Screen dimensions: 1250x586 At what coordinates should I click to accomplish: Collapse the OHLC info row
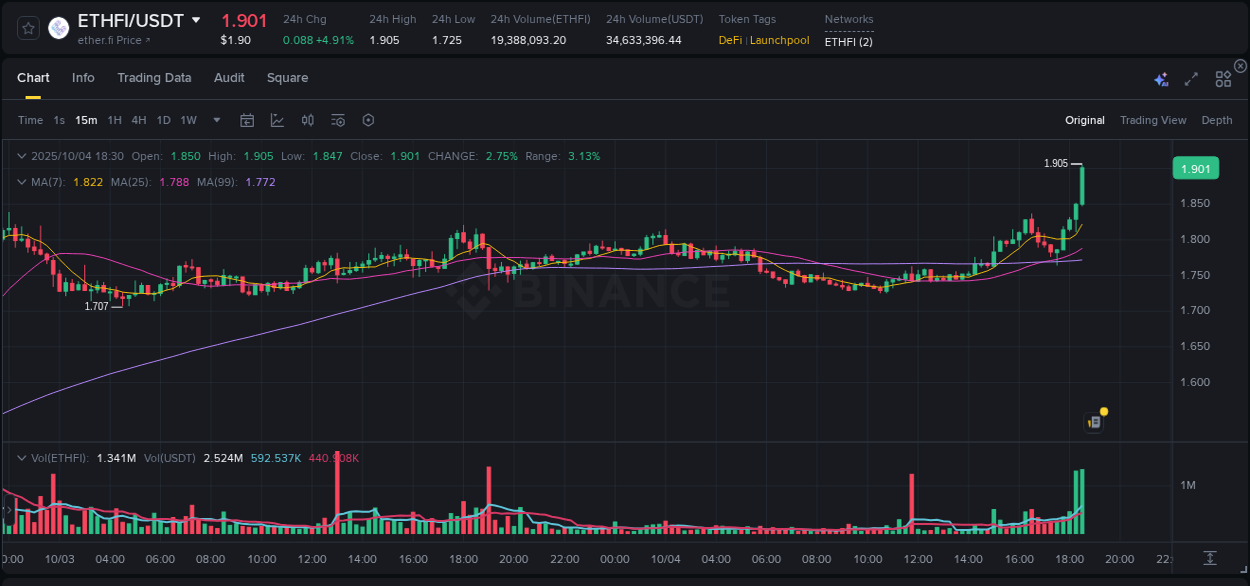click(22, 156)
